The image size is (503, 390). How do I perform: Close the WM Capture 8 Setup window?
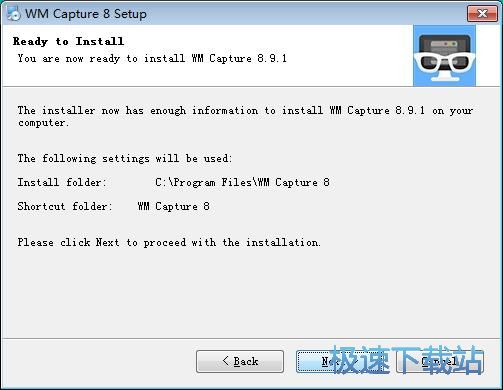(x=482, y=13)
